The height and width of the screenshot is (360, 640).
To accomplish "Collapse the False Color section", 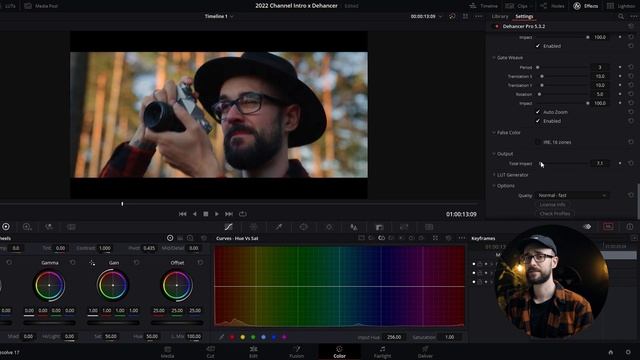I will 493,133.
